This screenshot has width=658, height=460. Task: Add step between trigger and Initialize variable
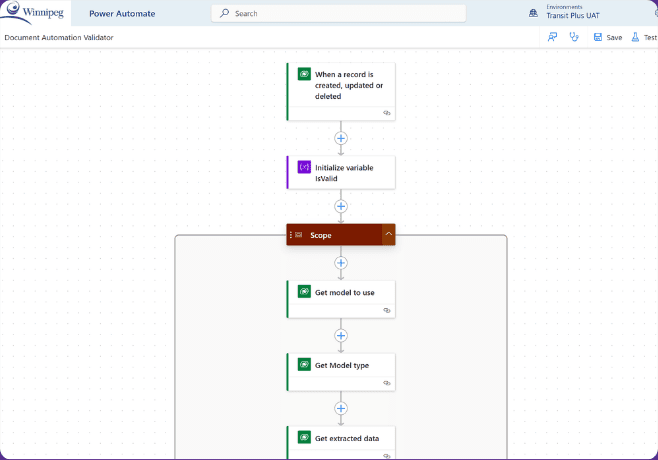(x=341, y=138)
